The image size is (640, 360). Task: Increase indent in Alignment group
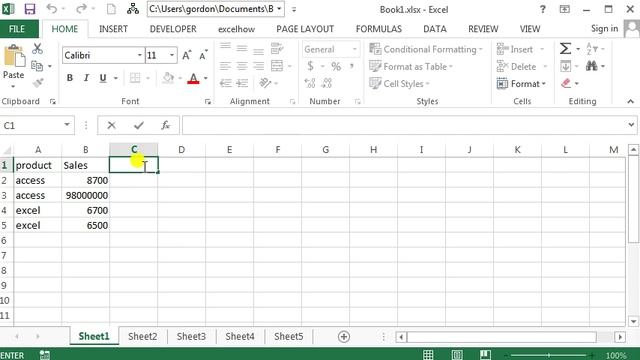click(x=242, y=83)
